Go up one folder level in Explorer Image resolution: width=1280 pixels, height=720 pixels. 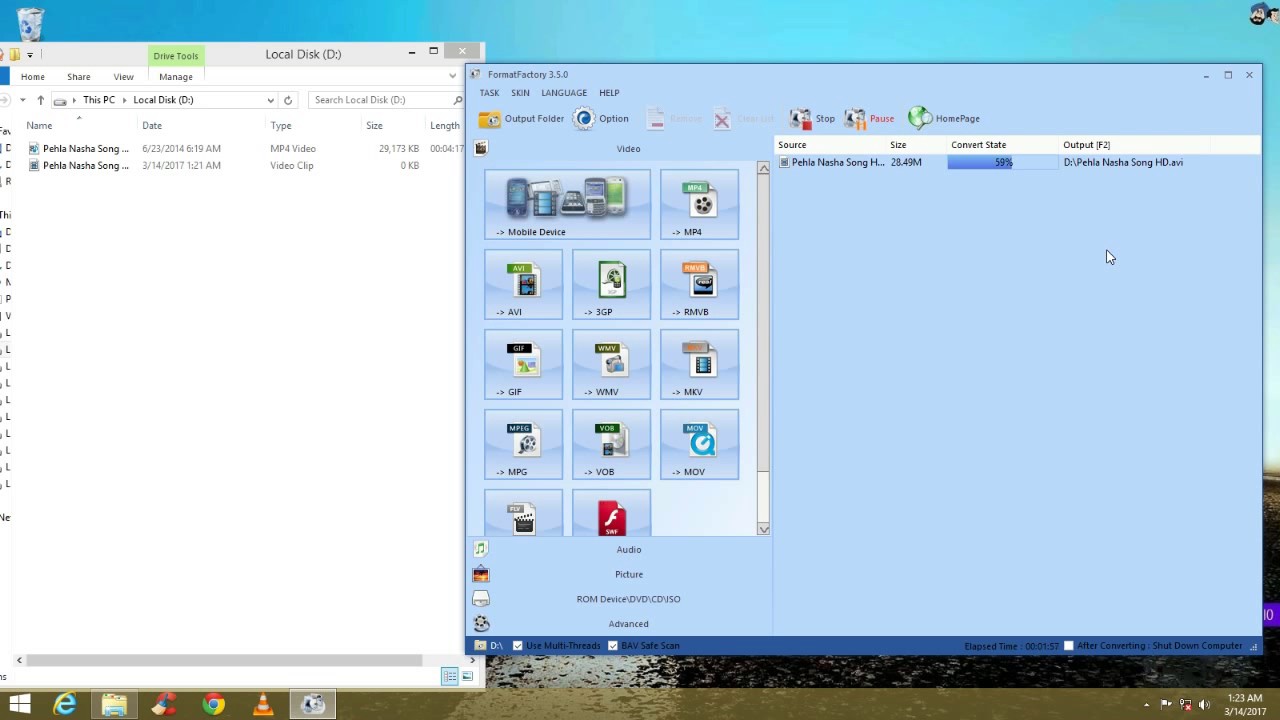(x=40, y=100)
